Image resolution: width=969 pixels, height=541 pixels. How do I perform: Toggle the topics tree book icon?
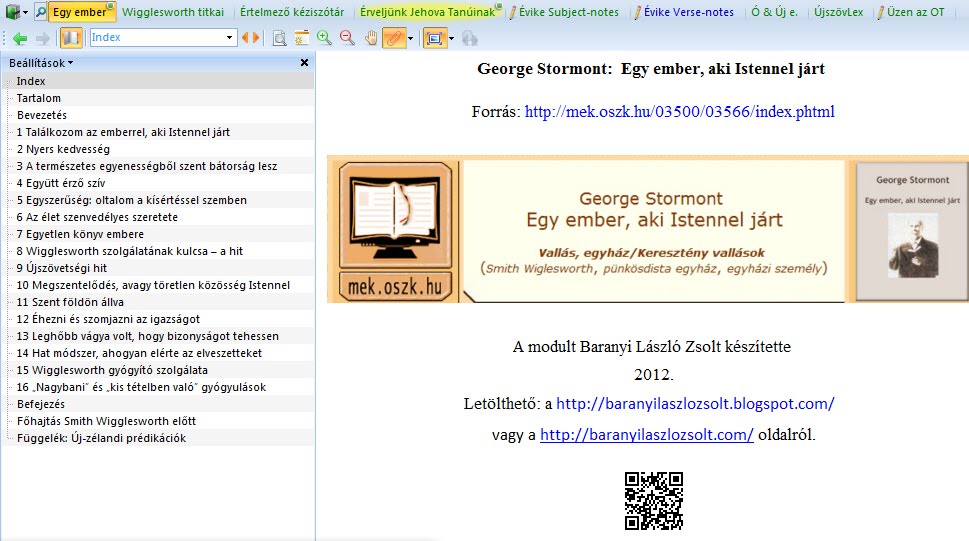[x=72, y=38]
